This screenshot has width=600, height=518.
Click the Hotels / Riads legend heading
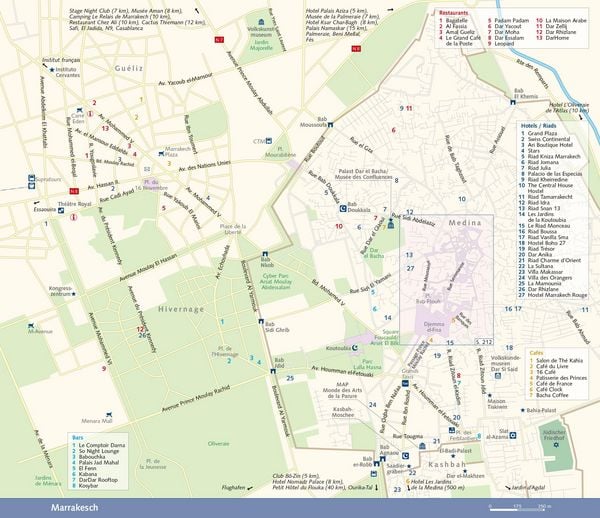point(539,125)
